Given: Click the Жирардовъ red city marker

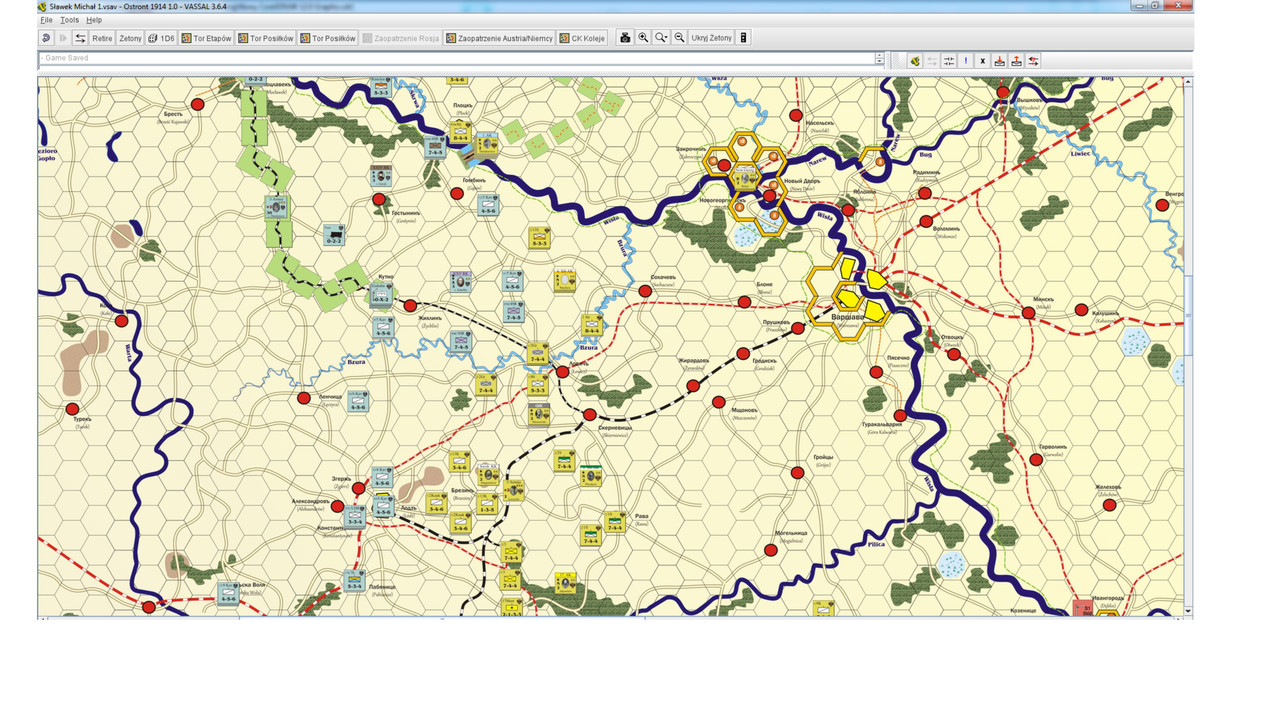Looking at the screenshot, I should (x=693, y=385).
